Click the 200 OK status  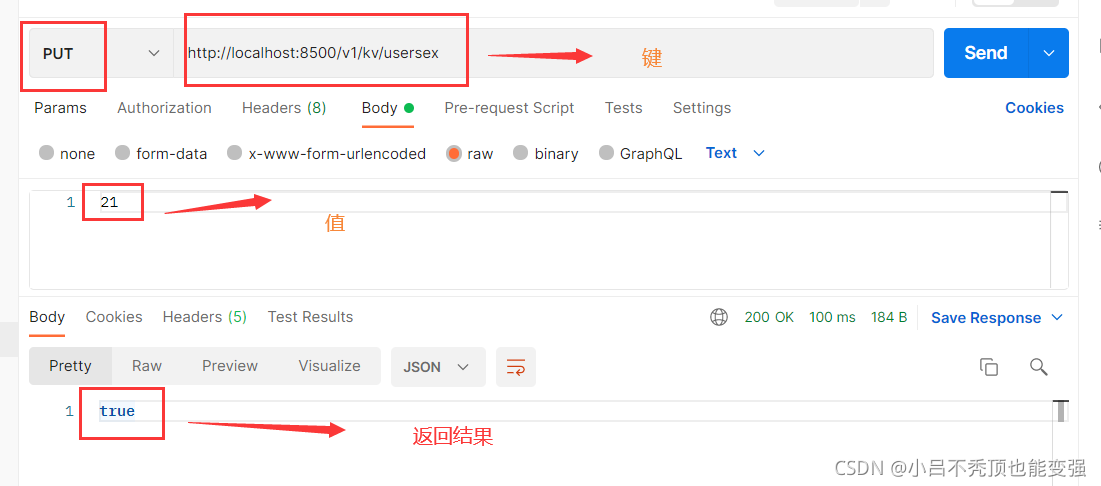click(x=769, y=317)
